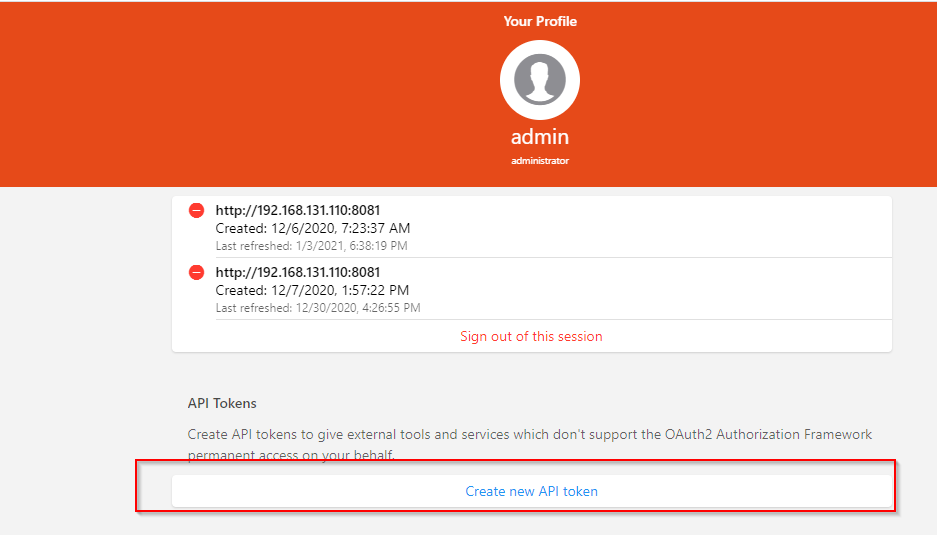Screen dimensions: 937x535
Task: Revoke the session created 12/6/2020 via red icon
Action: pyautogui.click(x=197, y=211)
